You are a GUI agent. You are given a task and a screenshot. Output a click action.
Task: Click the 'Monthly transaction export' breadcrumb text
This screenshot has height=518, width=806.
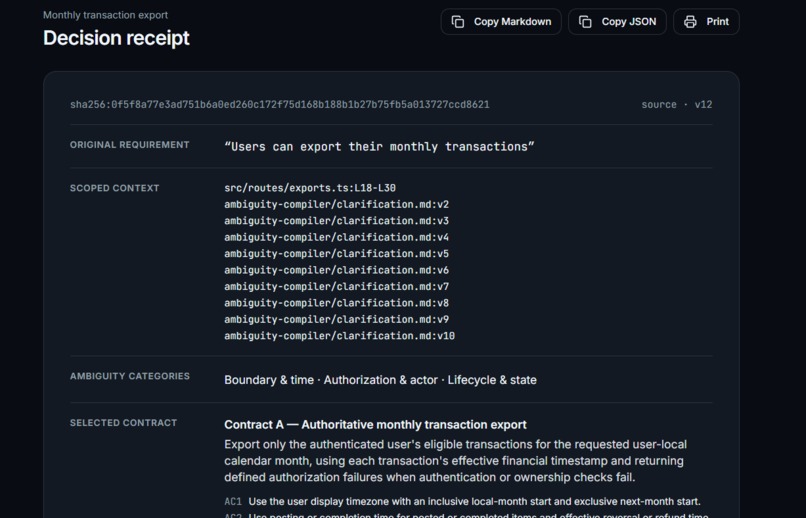[x=105, y=15]
